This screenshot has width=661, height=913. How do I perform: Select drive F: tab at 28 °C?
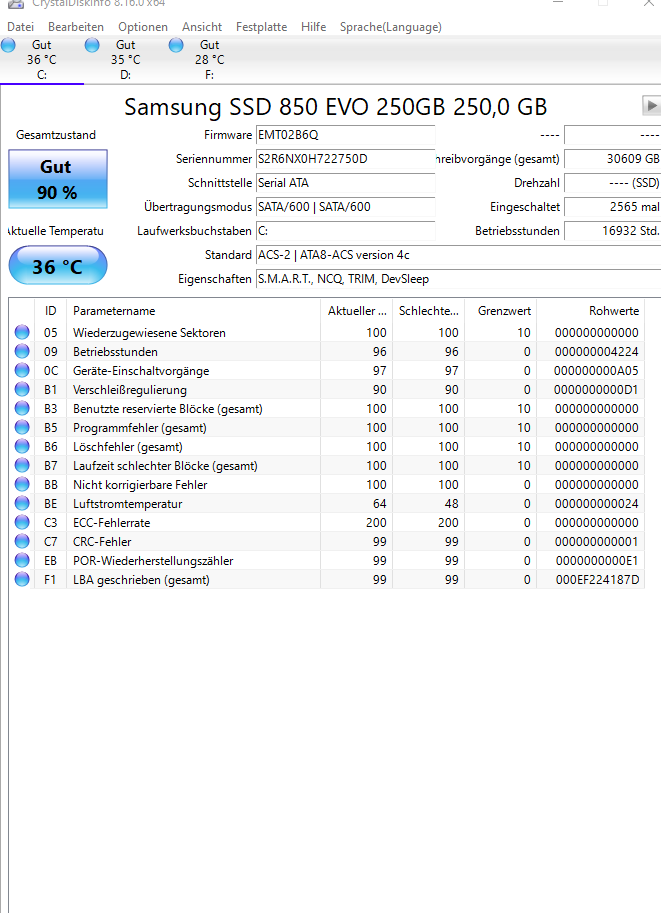click(x=210, y=59)
